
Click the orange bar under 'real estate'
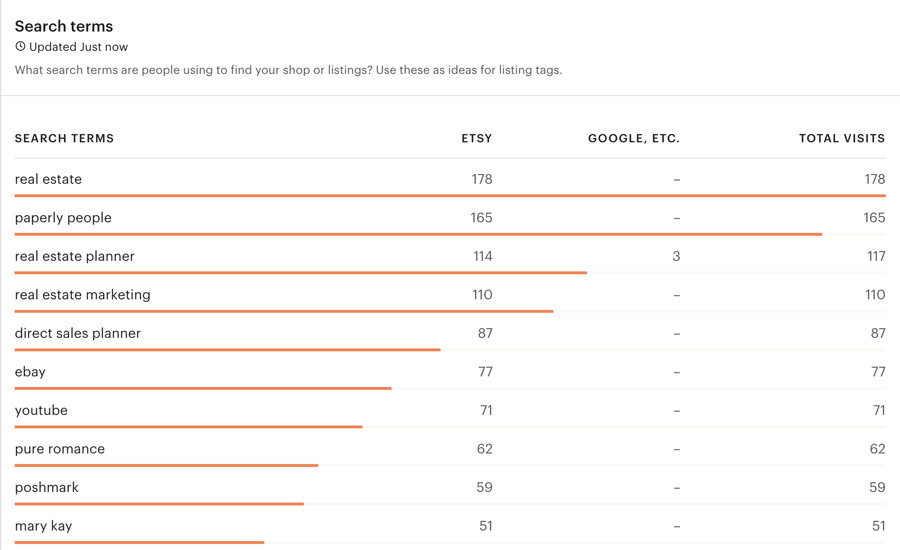click(x=450, y=196)
